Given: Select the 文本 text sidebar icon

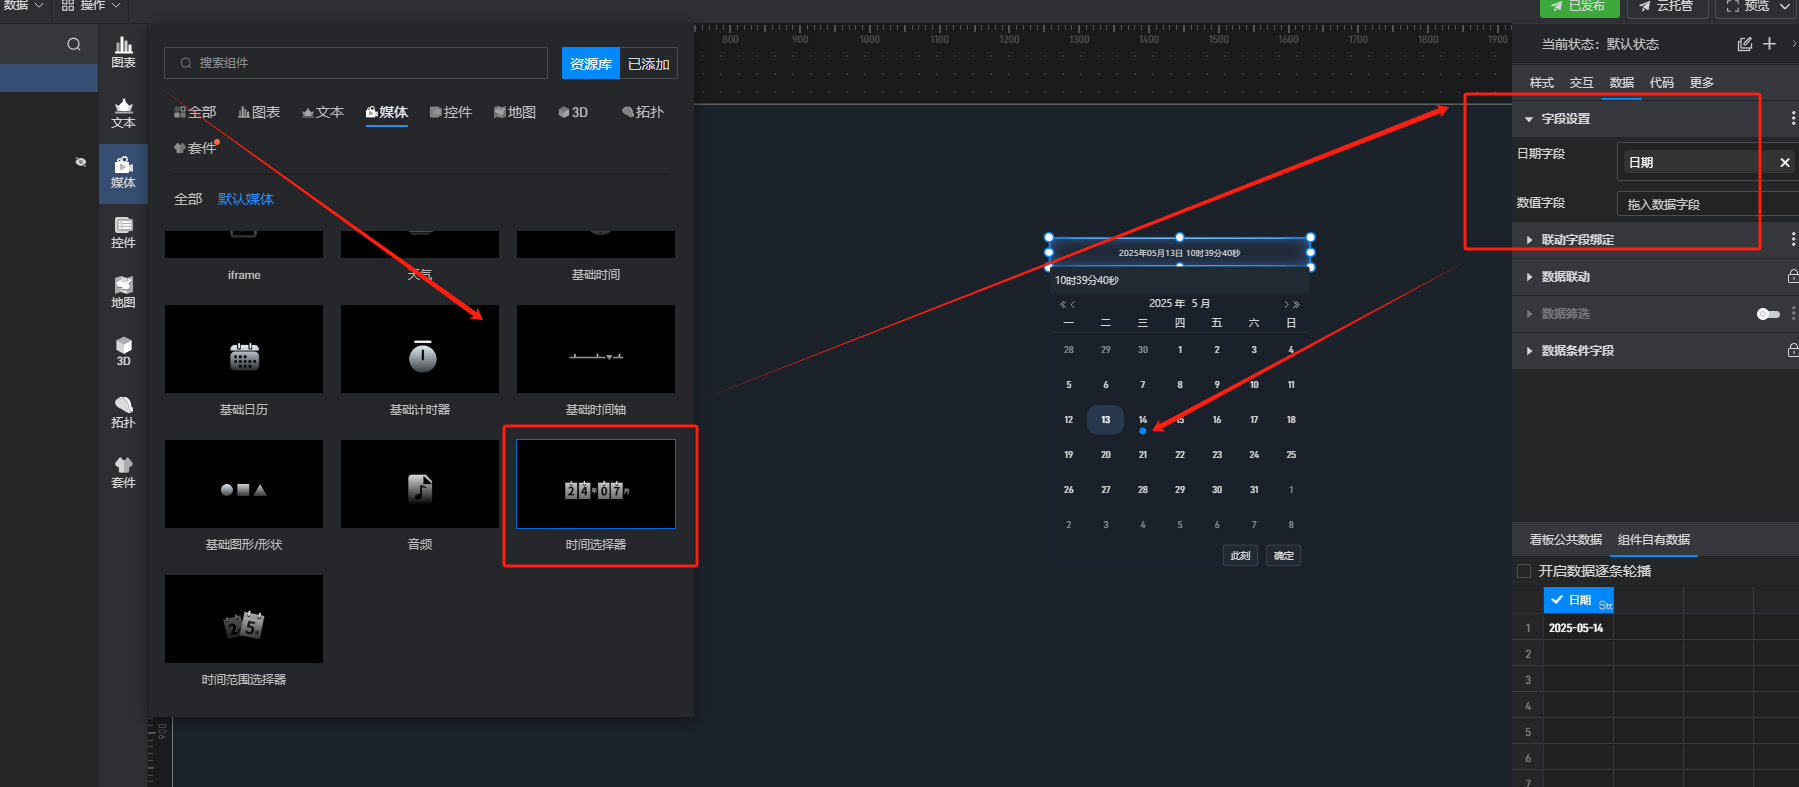Looking at the screenshot, I should pos(123,112).
